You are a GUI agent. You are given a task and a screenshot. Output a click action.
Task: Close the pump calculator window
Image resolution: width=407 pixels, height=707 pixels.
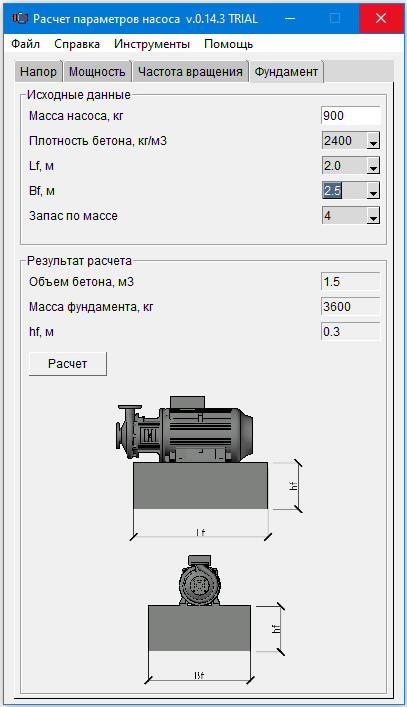coord(381,18)
